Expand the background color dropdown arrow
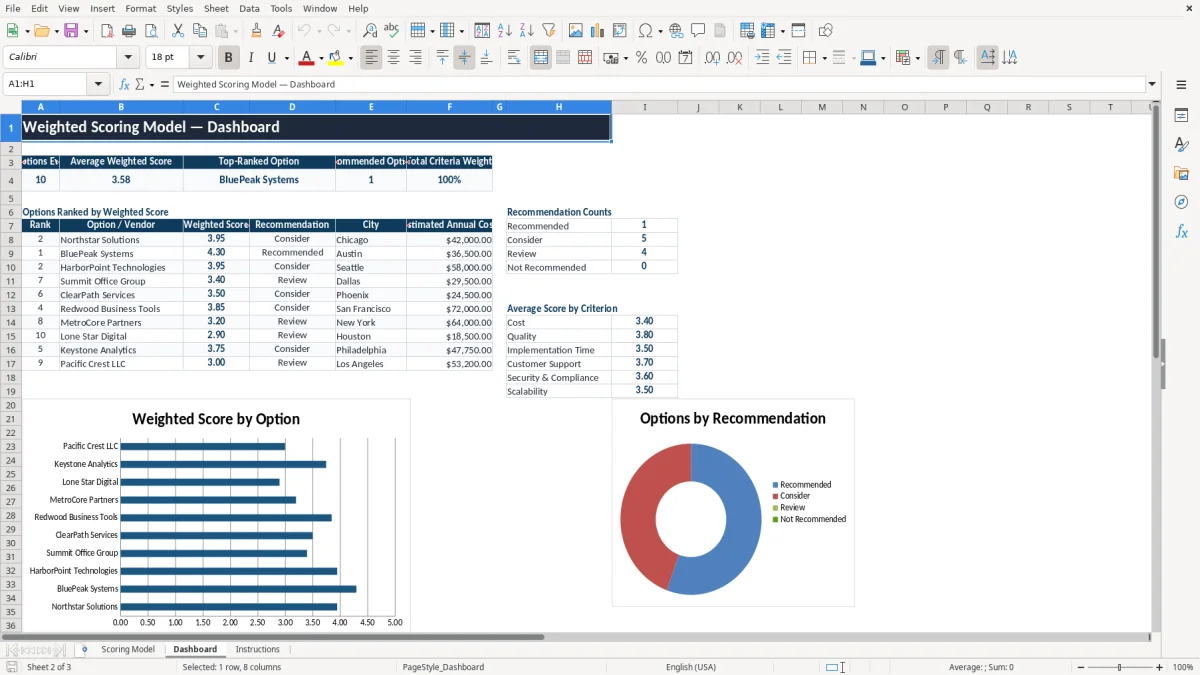Image resolution: width=1200 pixels, height=675 pixels. click(349, 58)
